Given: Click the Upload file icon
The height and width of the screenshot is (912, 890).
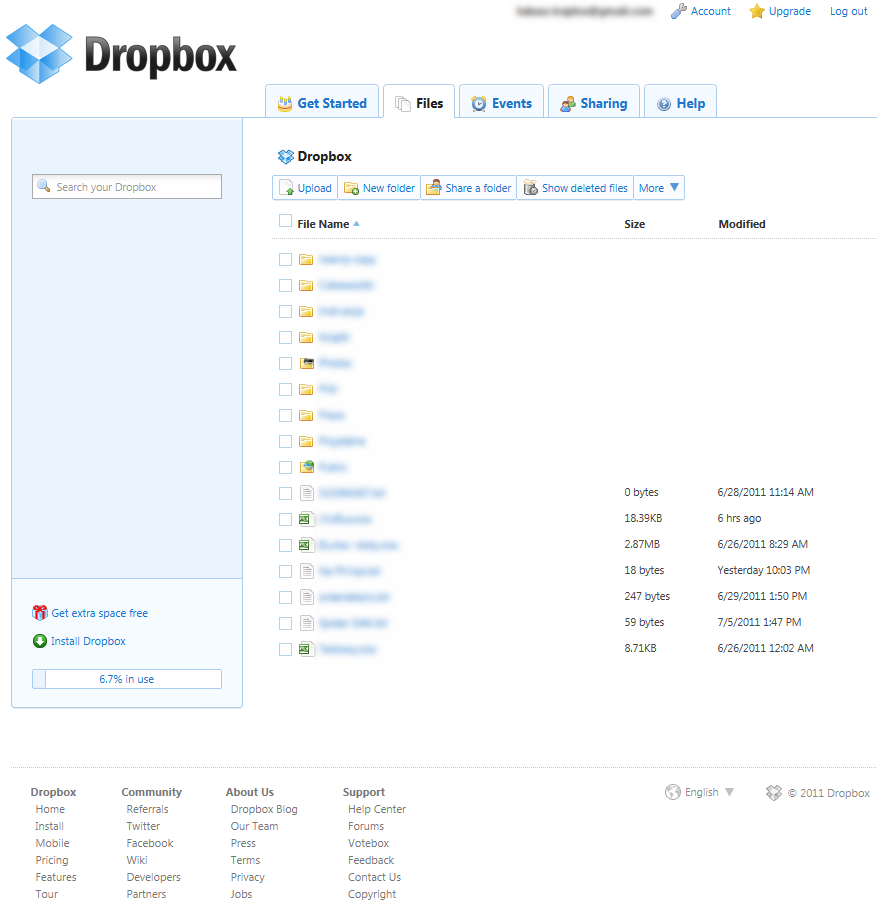Looking at the screenshot, I should (x=286, y=188).
